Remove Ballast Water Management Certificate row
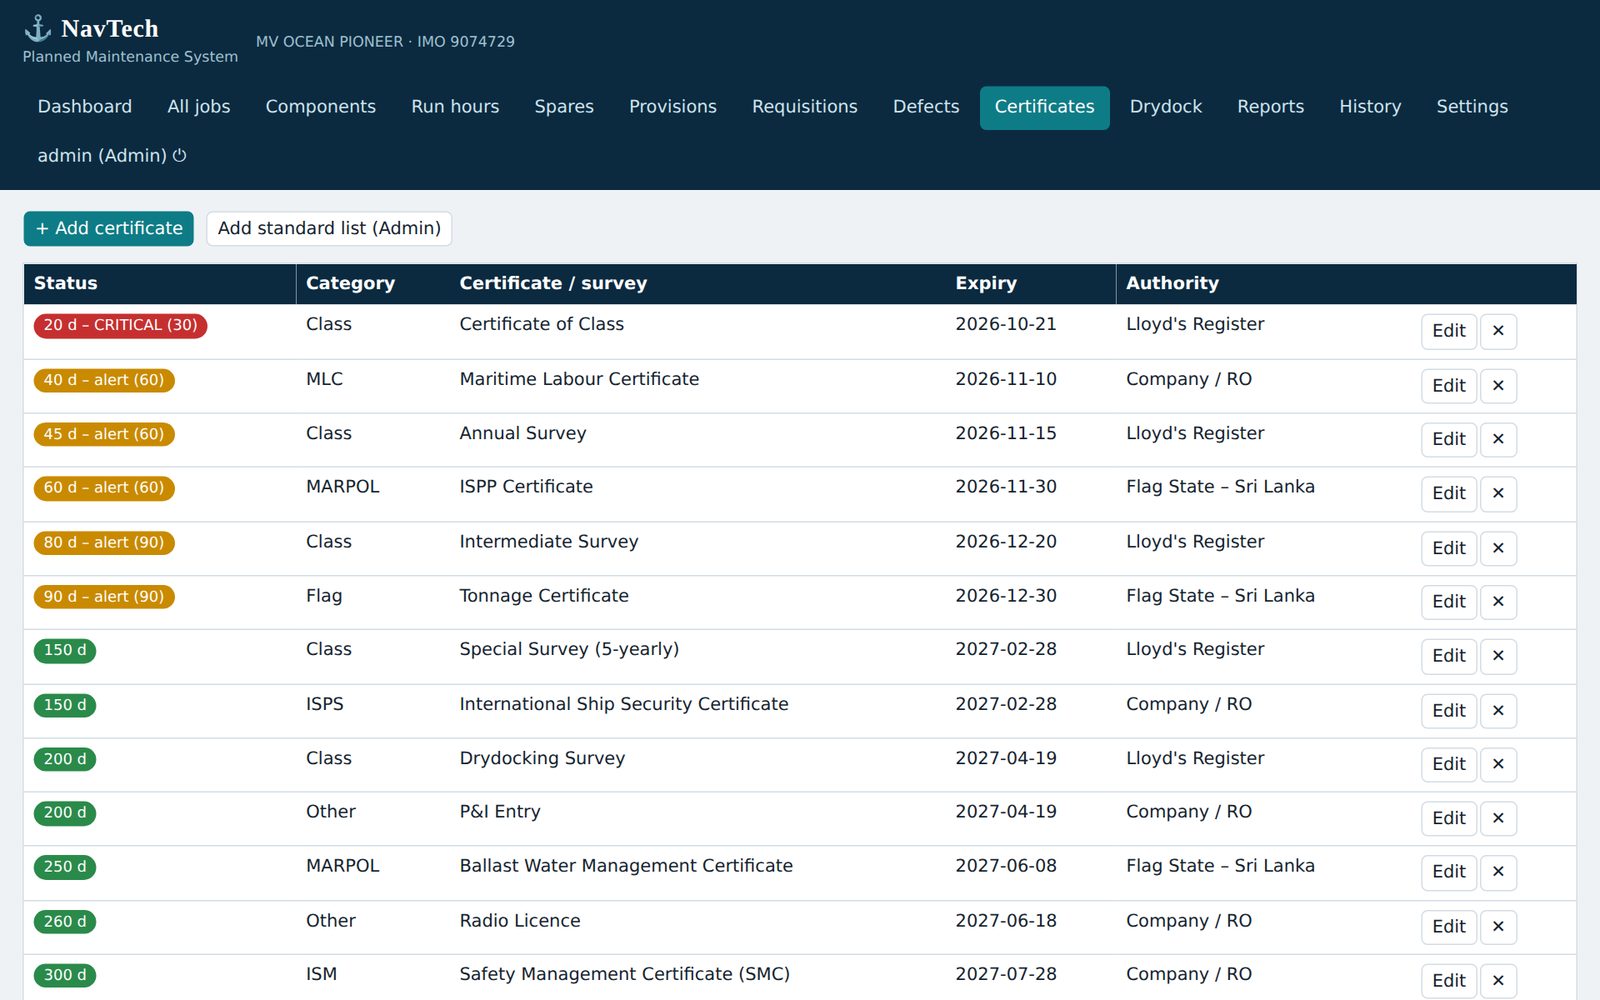The width and height of the screenshot is (1600, 1000). coord(1498,872)
